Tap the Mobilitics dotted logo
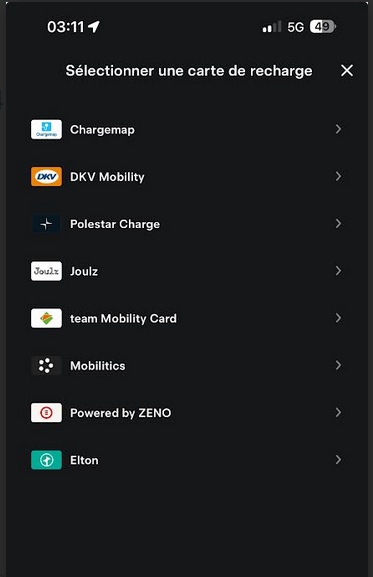The width and height of the screenshot is (373, 577). 46,365
